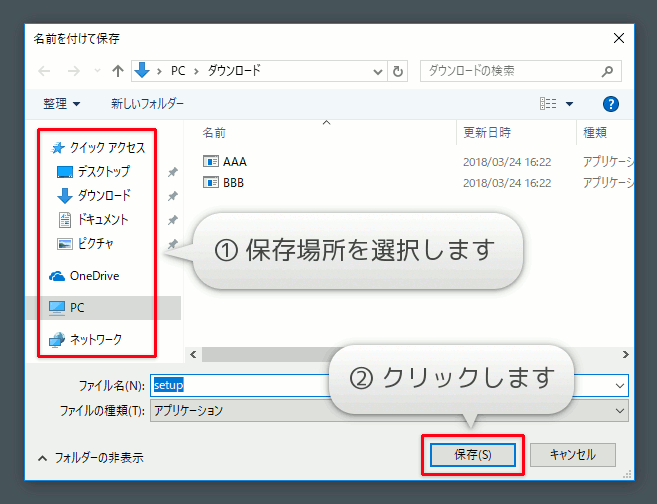Collapse folders via フォルダーの非表示
This screenshot has width=657, height=504.
(x=90, y=457)
